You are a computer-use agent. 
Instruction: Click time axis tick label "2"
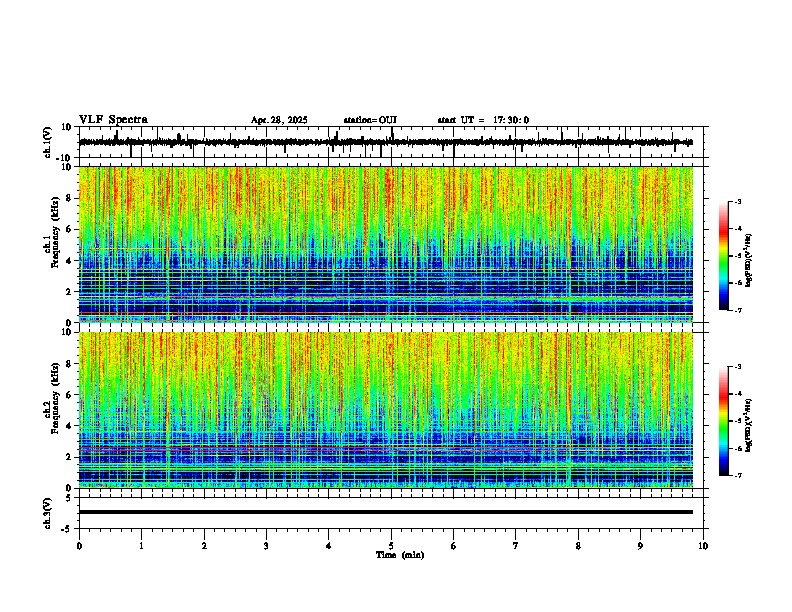point(204,546)
